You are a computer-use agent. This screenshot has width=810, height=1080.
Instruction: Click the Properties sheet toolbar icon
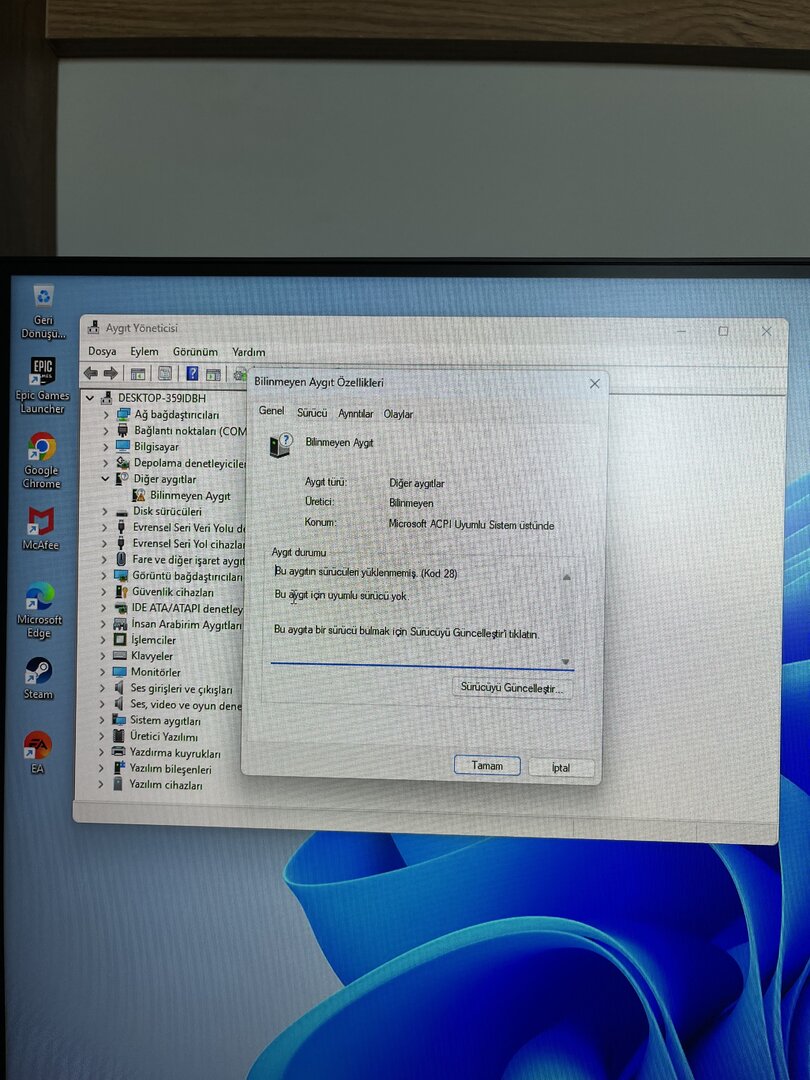coord(165,374)
